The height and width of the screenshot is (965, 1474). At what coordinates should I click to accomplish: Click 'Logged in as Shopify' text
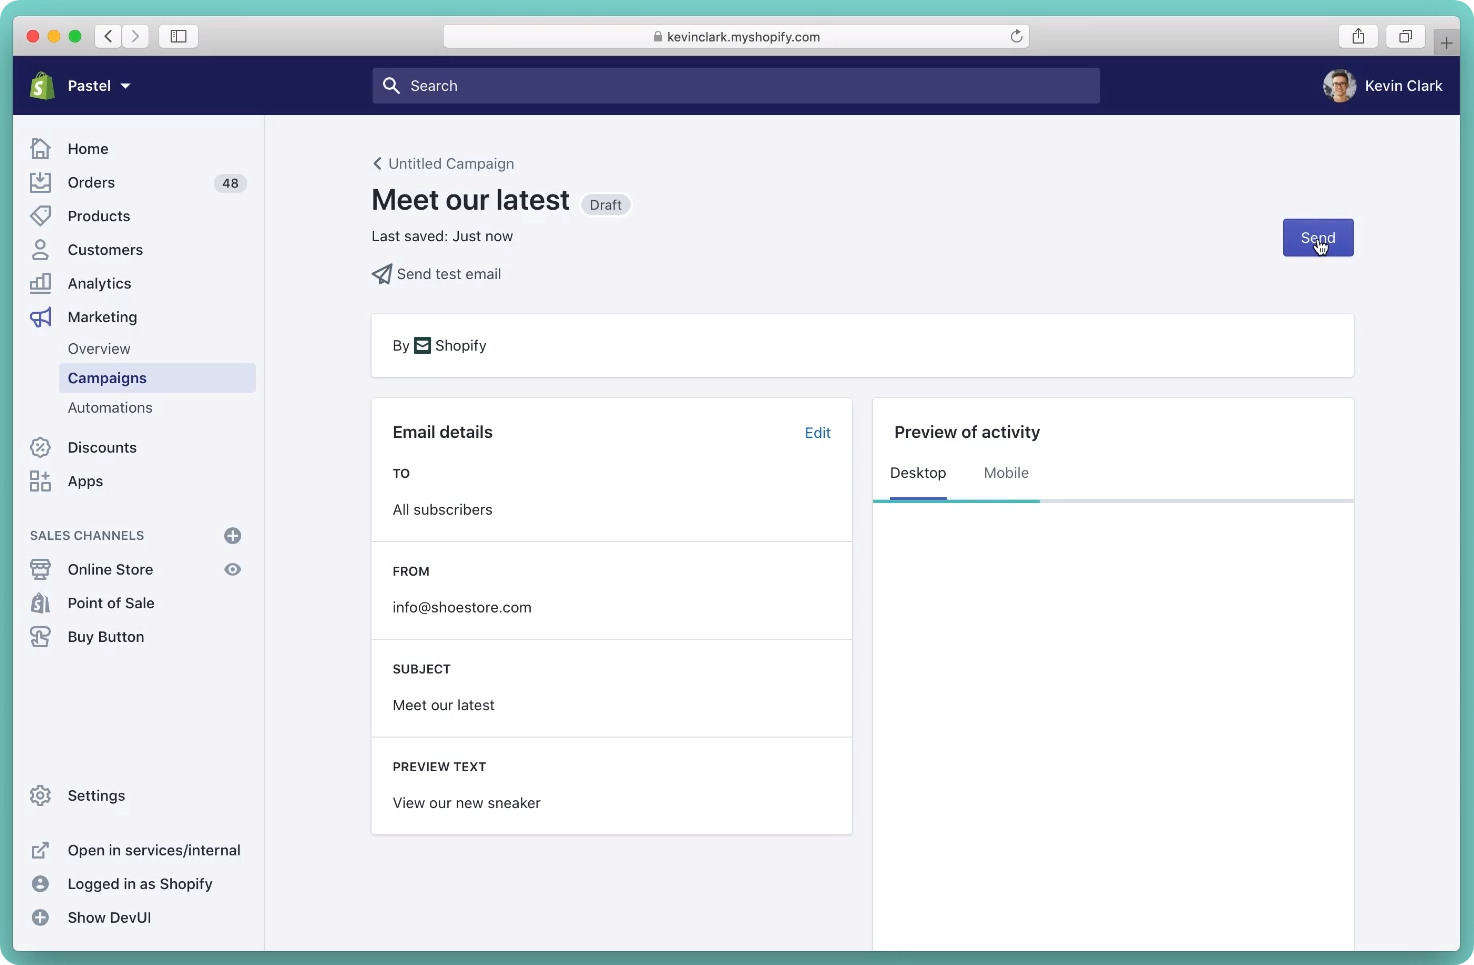click(140, 884)
